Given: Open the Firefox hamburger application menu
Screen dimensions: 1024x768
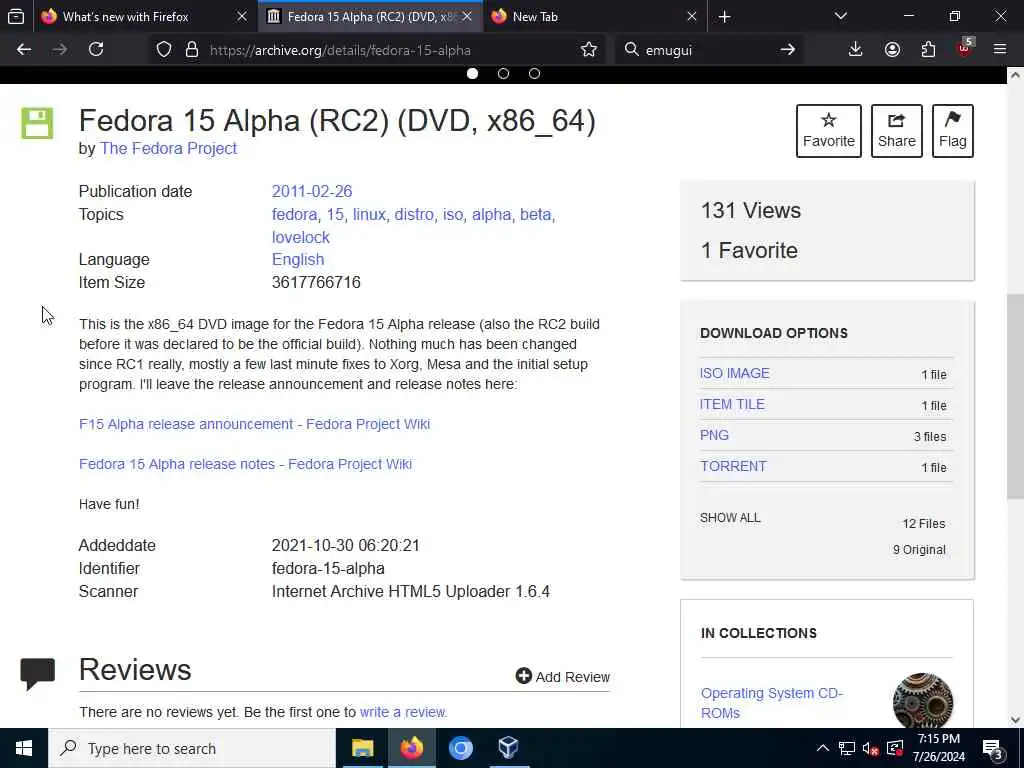Looking at the screenshot, I should click(x=1000, y=50).
